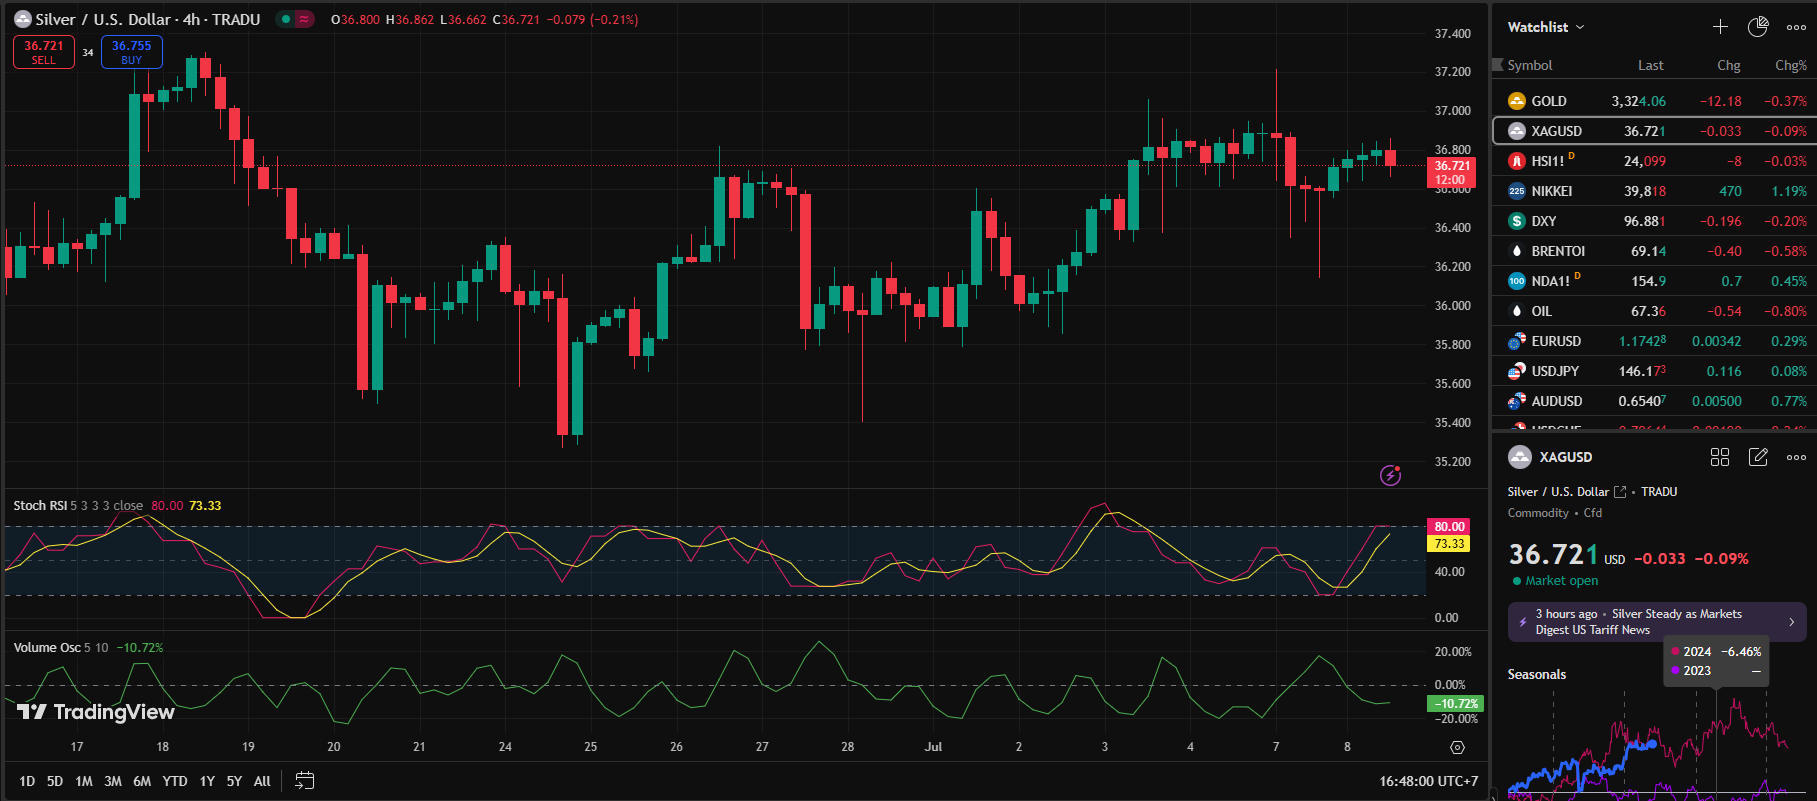Expand the Silver Steady news item arrow

point(1791,622)
